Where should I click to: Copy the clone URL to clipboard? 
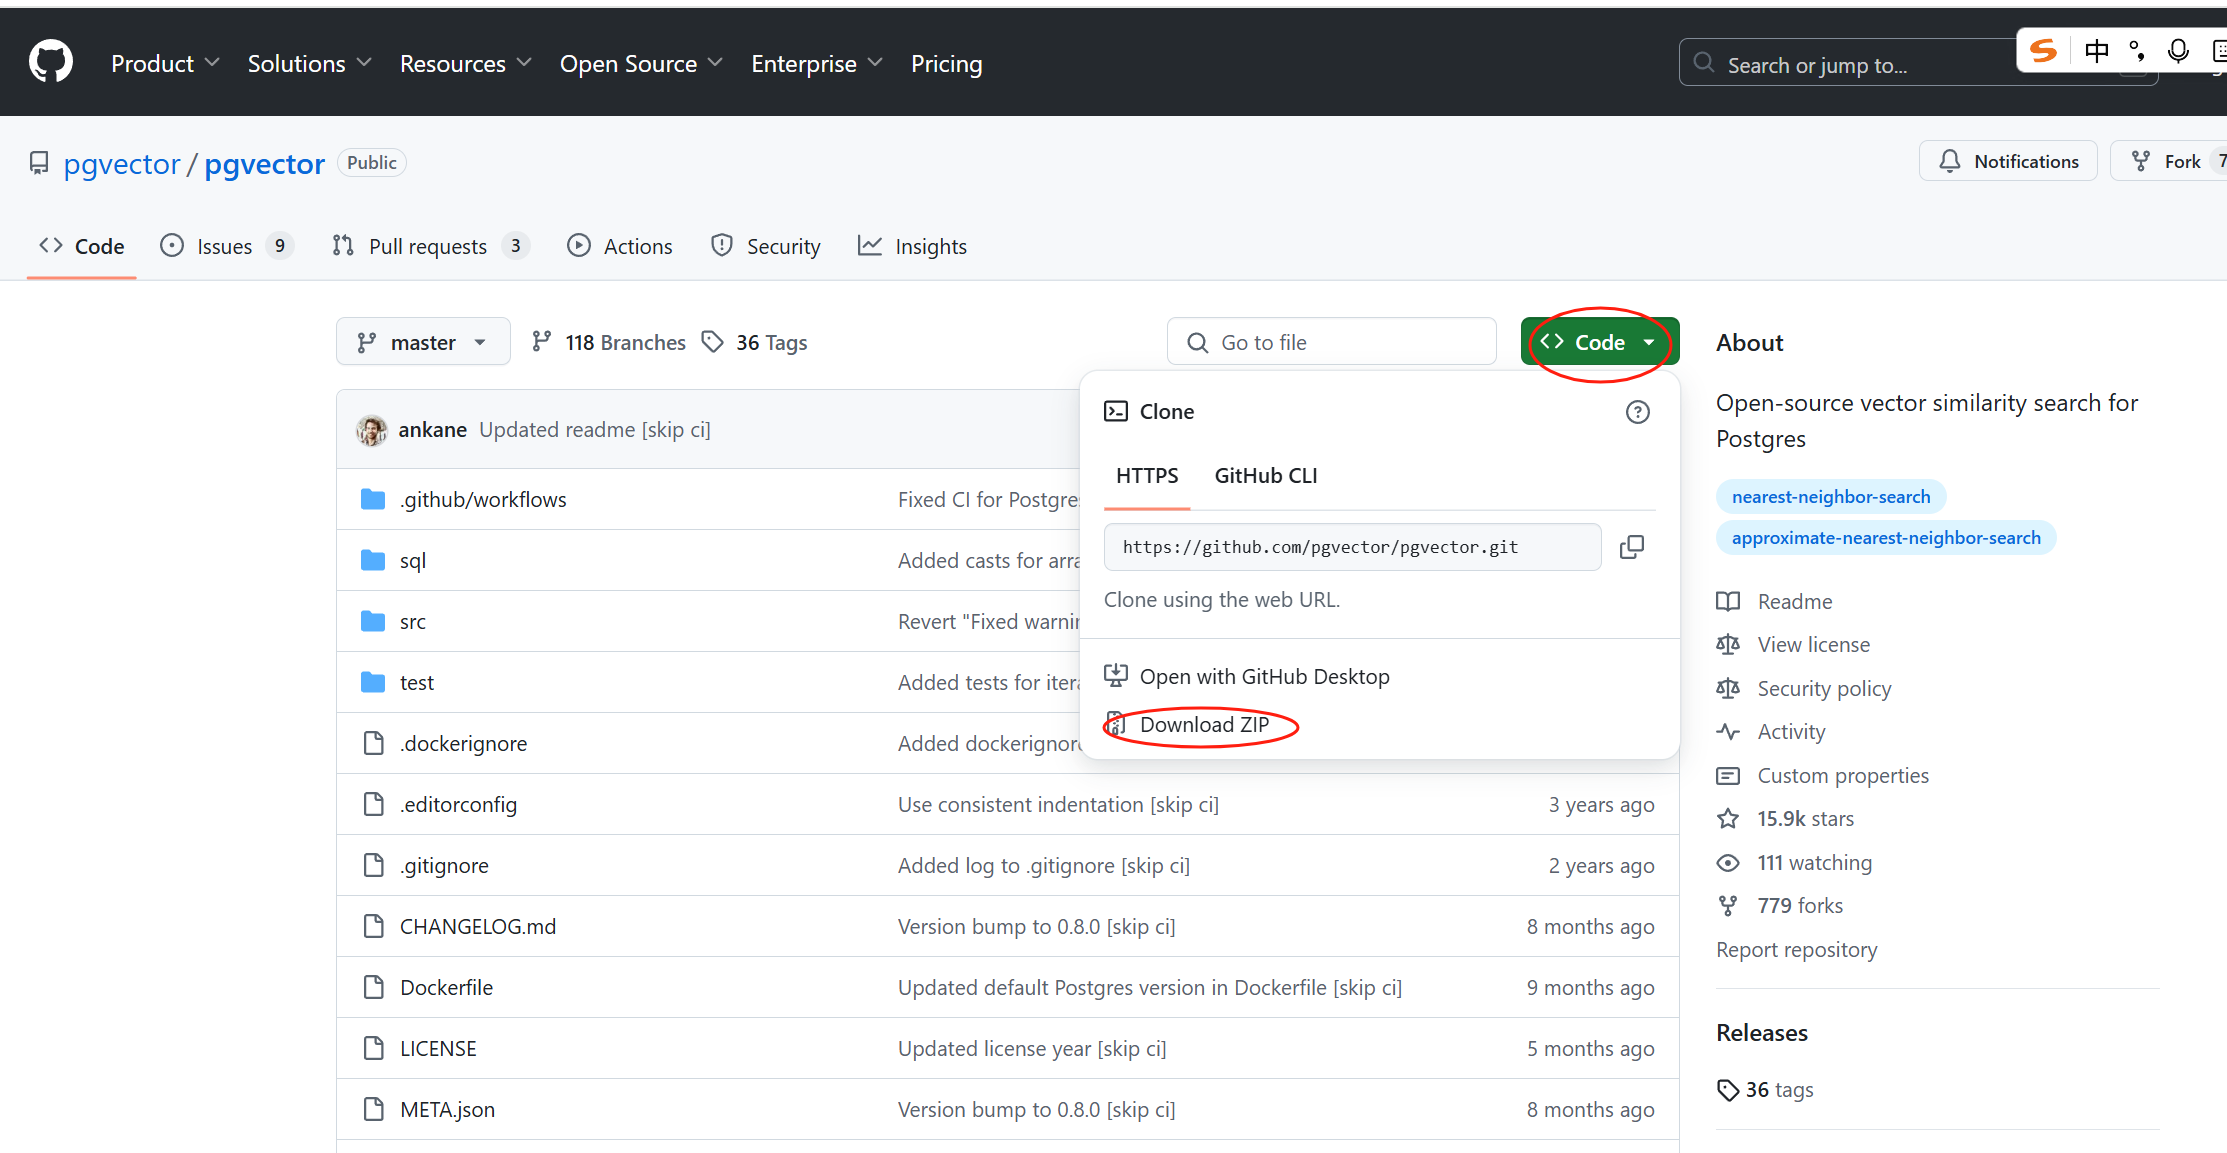tap(1631, 547)
